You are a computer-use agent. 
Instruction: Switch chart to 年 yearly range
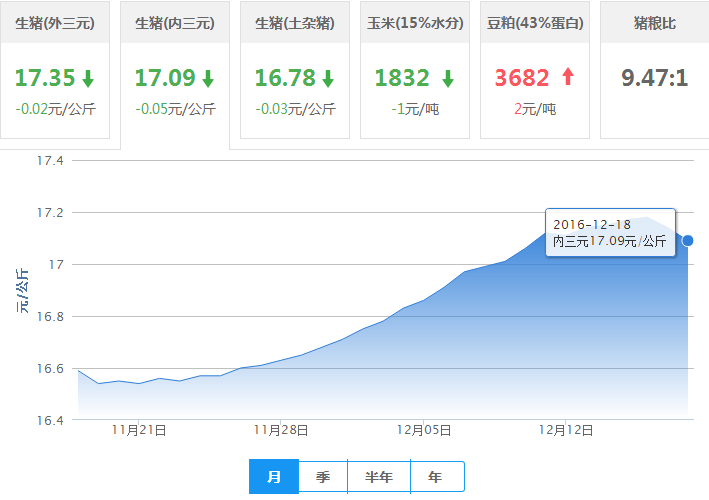point(436,477)
